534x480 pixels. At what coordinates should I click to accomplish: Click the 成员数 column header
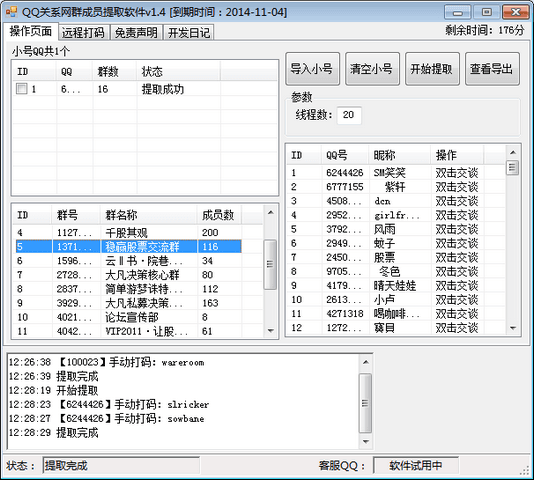pyautogui.click(x=219, y=215)
